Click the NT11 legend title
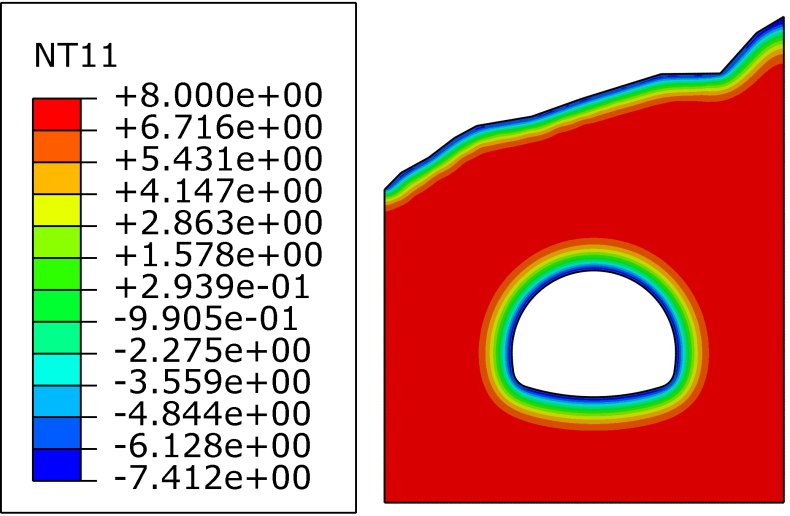 76,55
